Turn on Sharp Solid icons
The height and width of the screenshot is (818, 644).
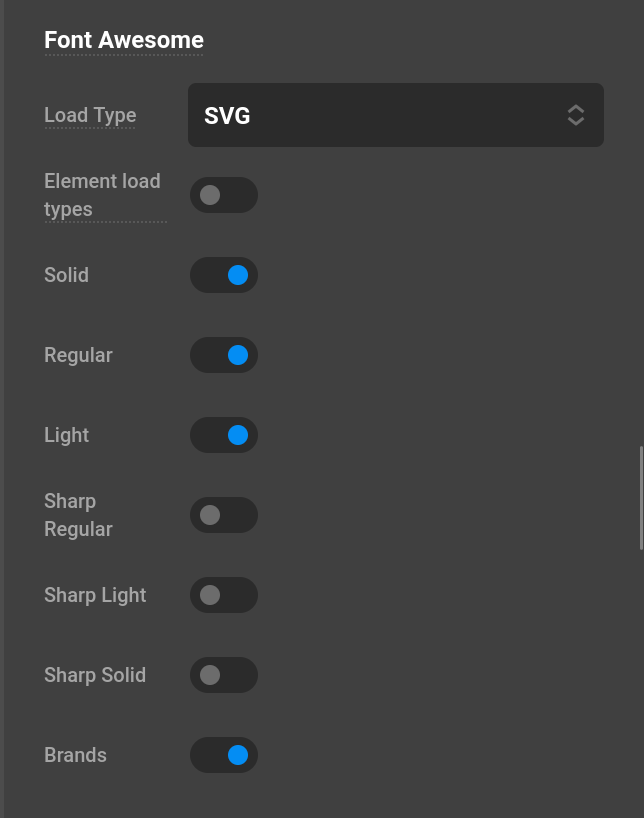[x=224, y=675]
